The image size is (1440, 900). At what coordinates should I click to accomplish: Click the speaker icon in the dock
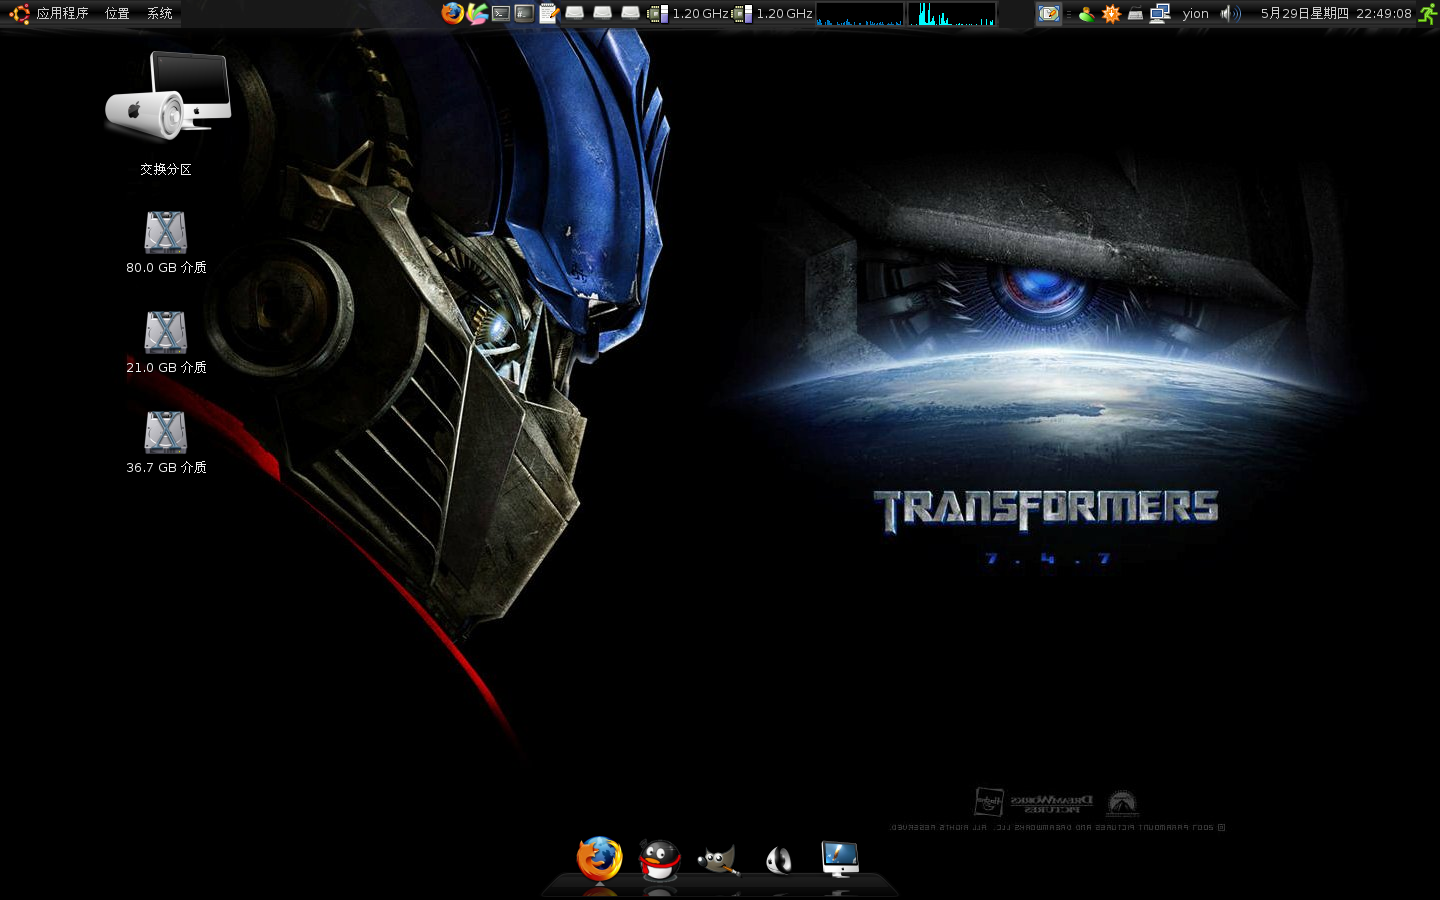point(779,860)
